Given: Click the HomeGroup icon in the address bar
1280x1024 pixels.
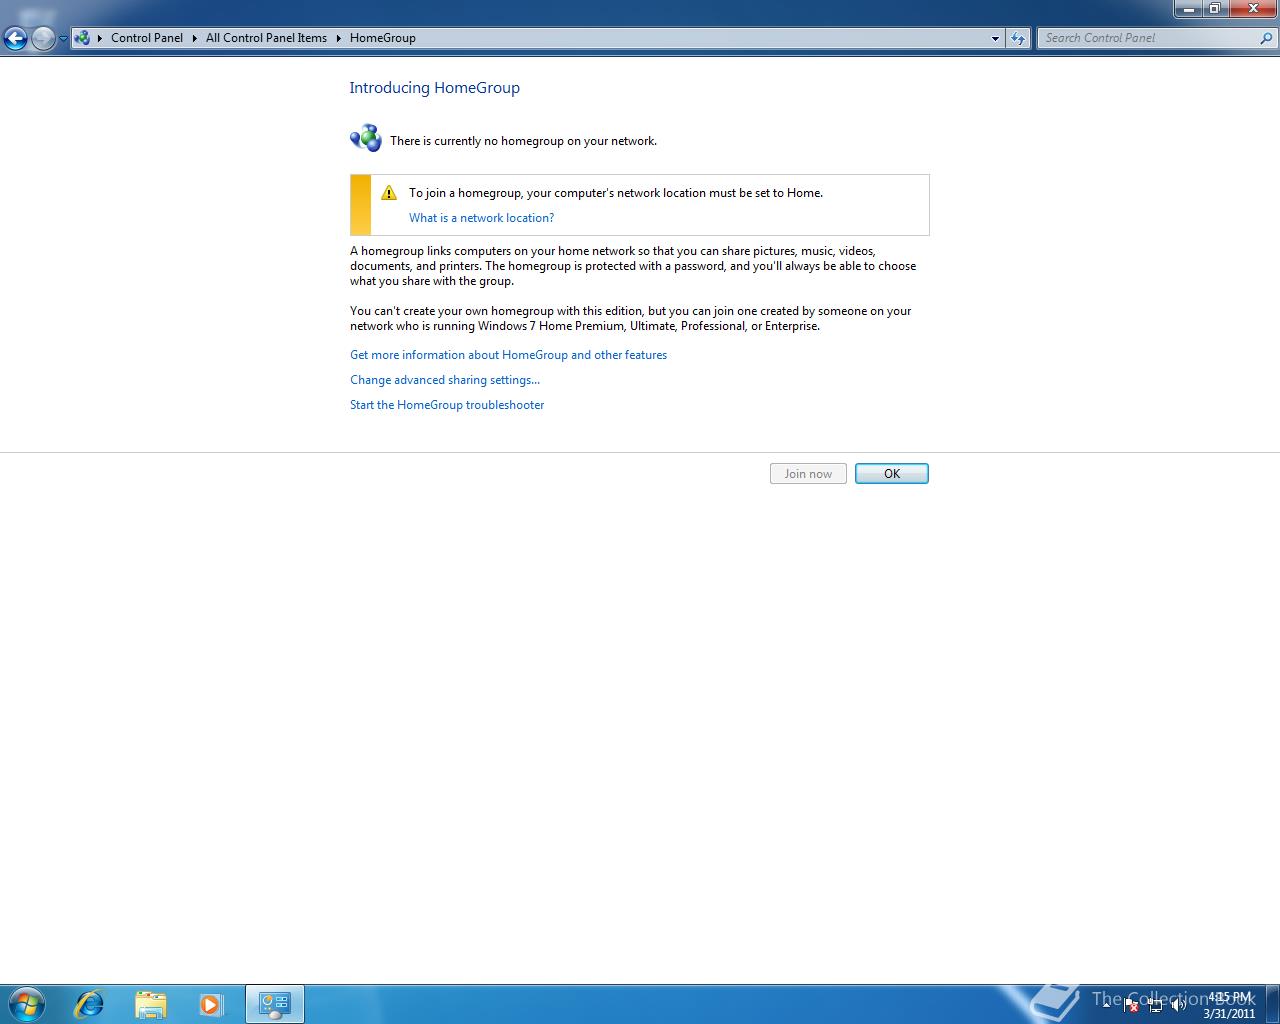Looking at the screenshot, I should coord(82,38).
